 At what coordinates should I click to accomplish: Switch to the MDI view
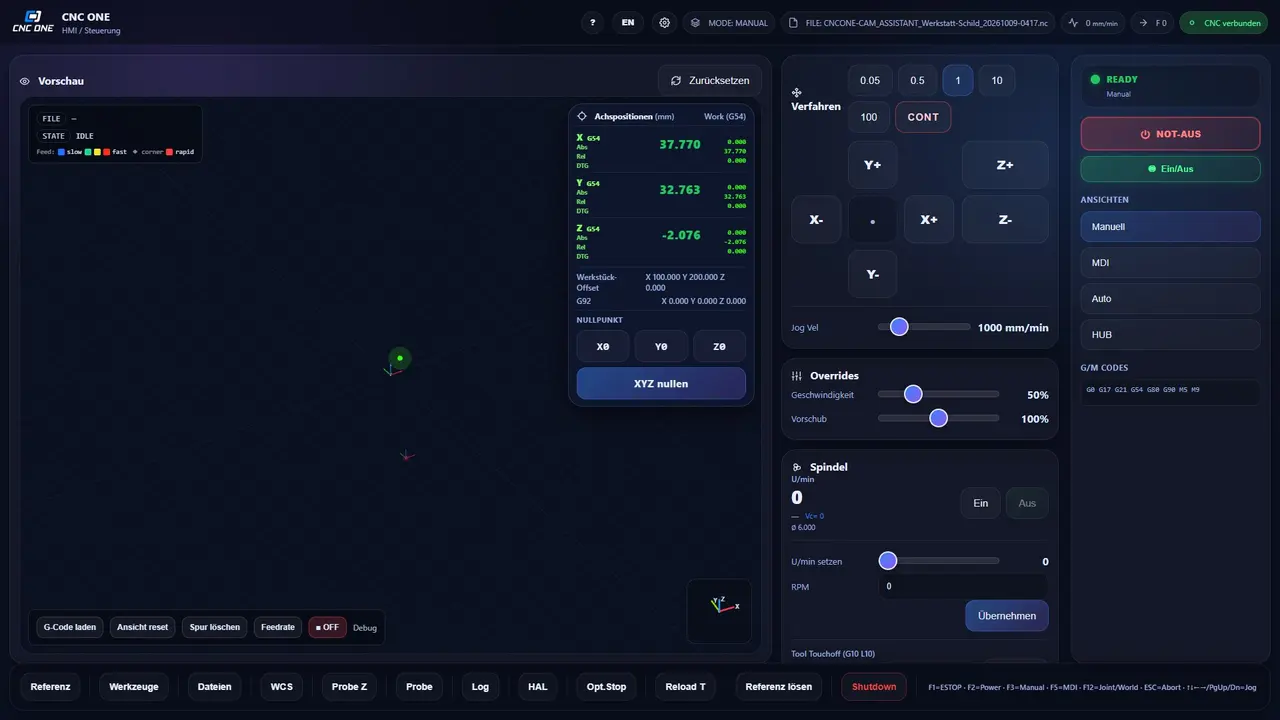coord(1170,263)
